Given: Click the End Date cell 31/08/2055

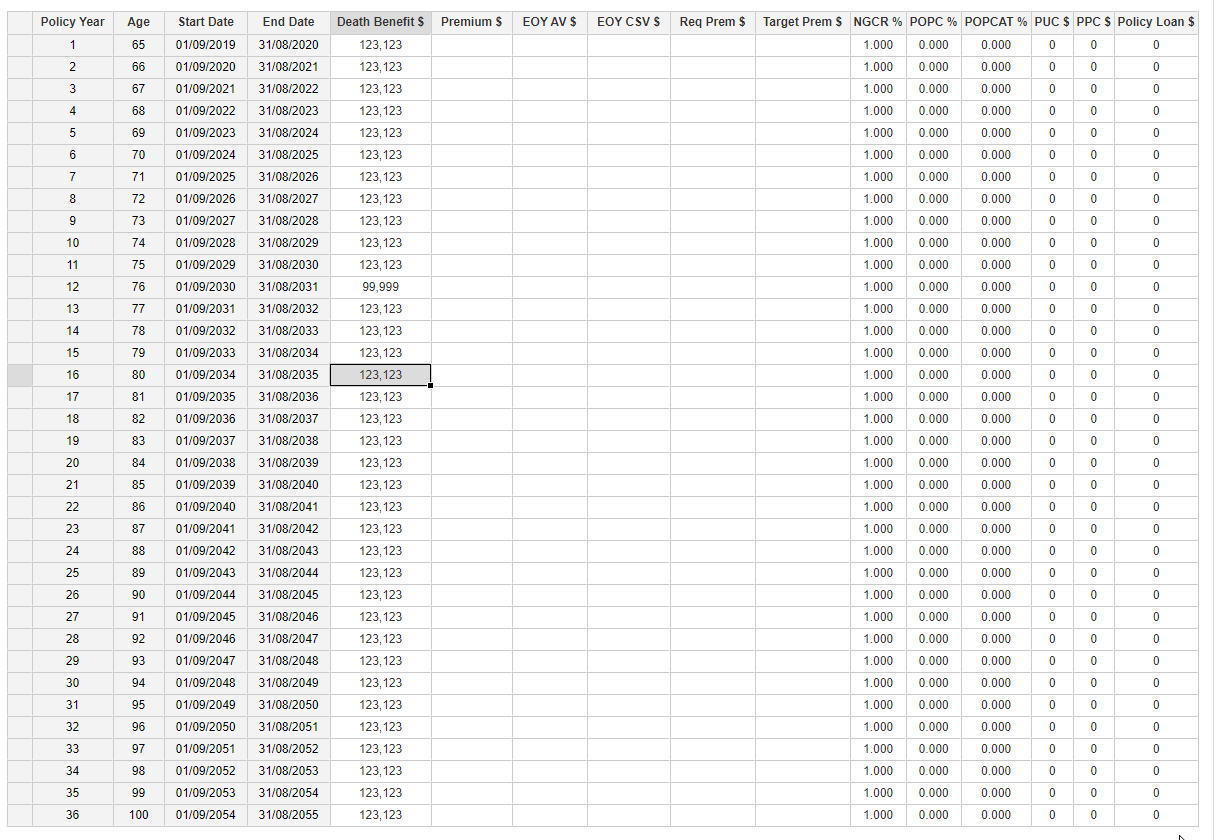Looking at the screenshot, I should (288, 815).
